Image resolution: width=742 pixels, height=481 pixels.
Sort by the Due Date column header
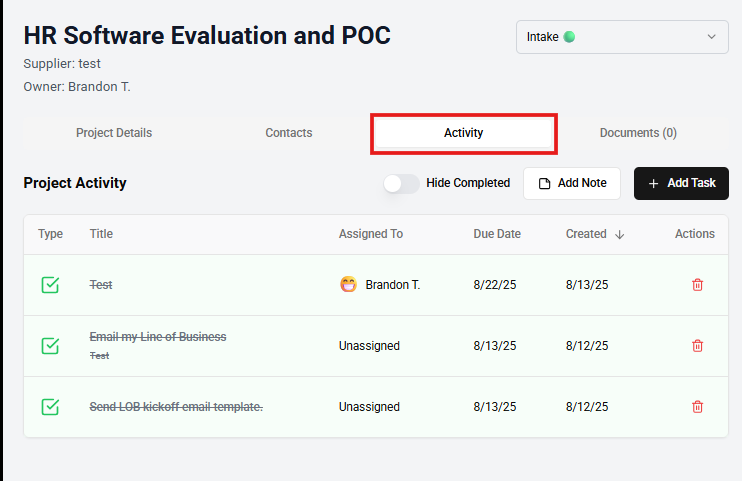pos(497,234)
